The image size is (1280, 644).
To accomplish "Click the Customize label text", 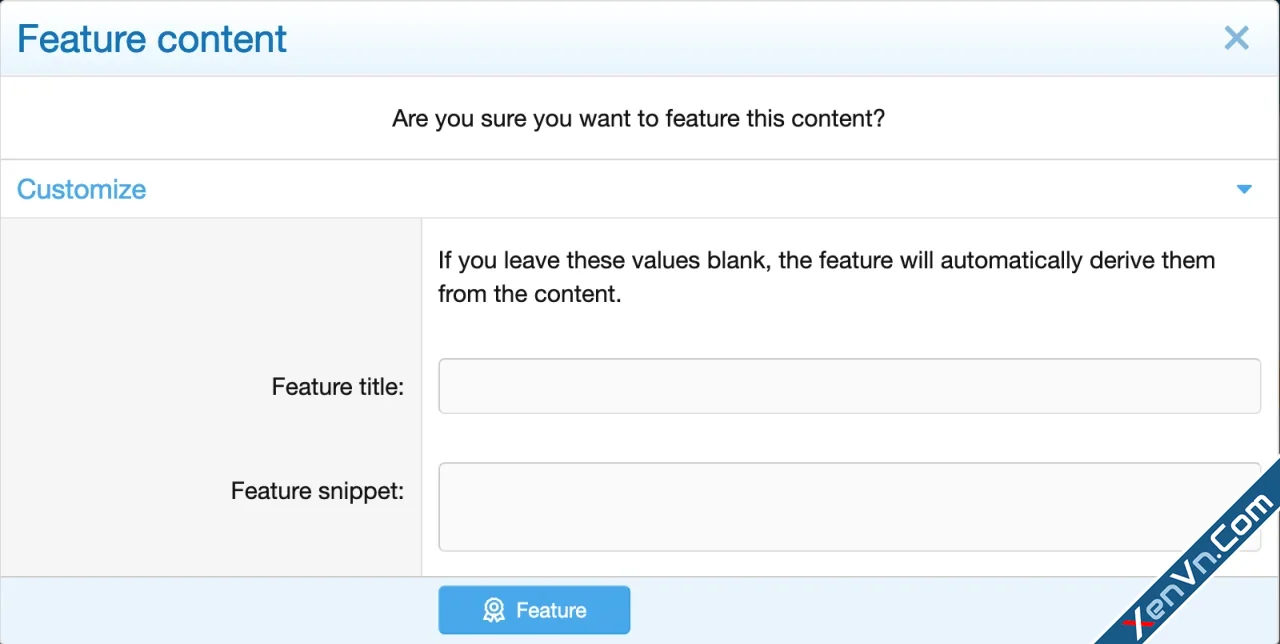I will (x=81, y=189).
